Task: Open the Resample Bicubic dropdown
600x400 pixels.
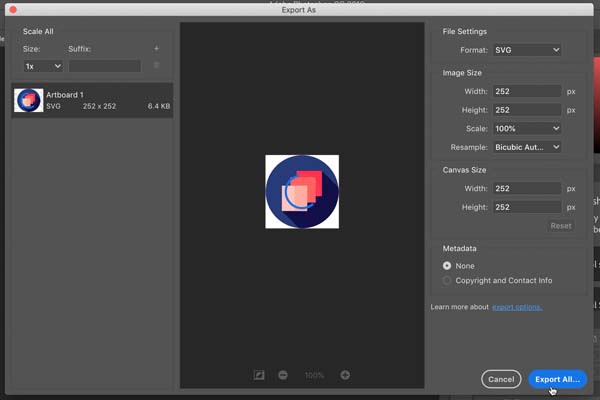Action: point(527,147)
